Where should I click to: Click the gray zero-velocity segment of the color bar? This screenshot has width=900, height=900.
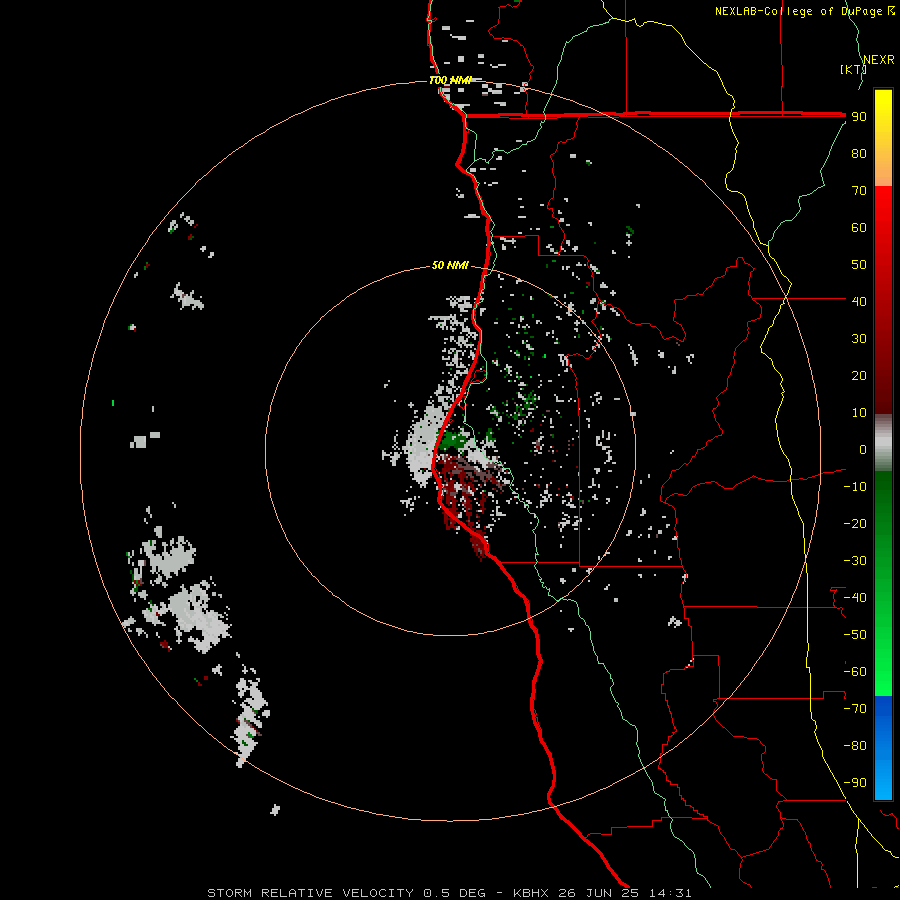883,443
